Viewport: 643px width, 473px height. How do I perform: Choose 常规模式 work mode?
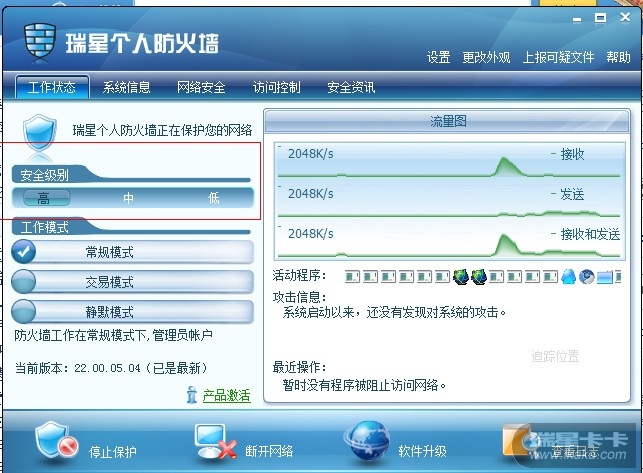point(132,251)
